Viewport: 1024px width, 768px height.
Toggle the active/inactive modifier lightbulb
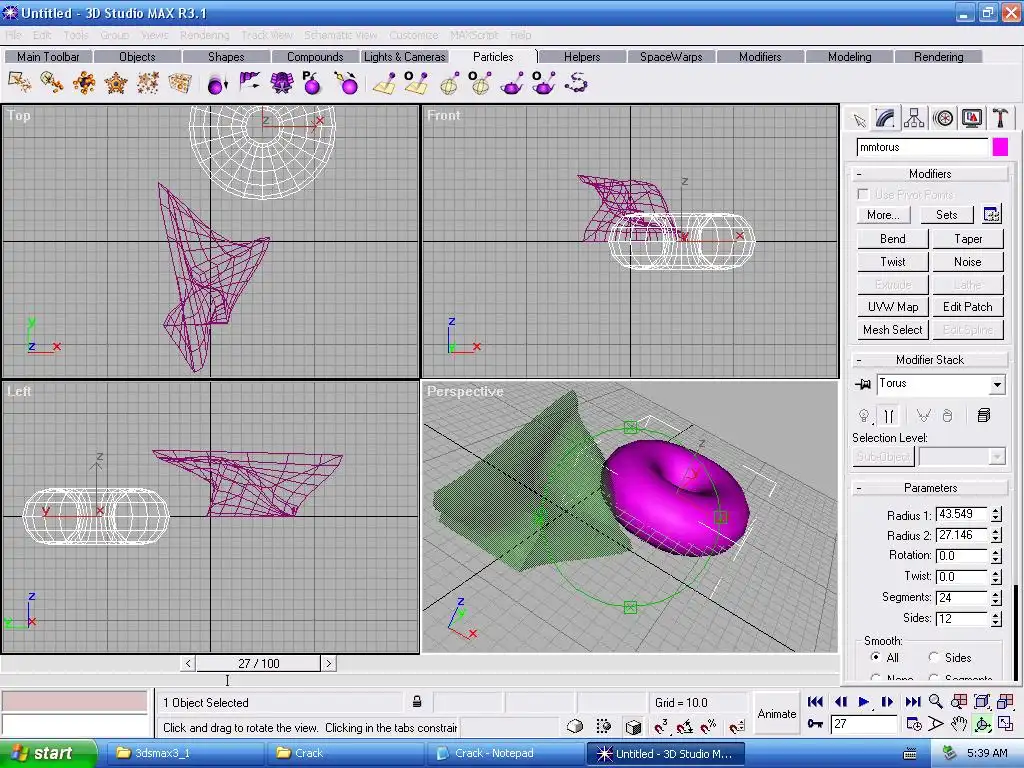click(x=864, y=415)
